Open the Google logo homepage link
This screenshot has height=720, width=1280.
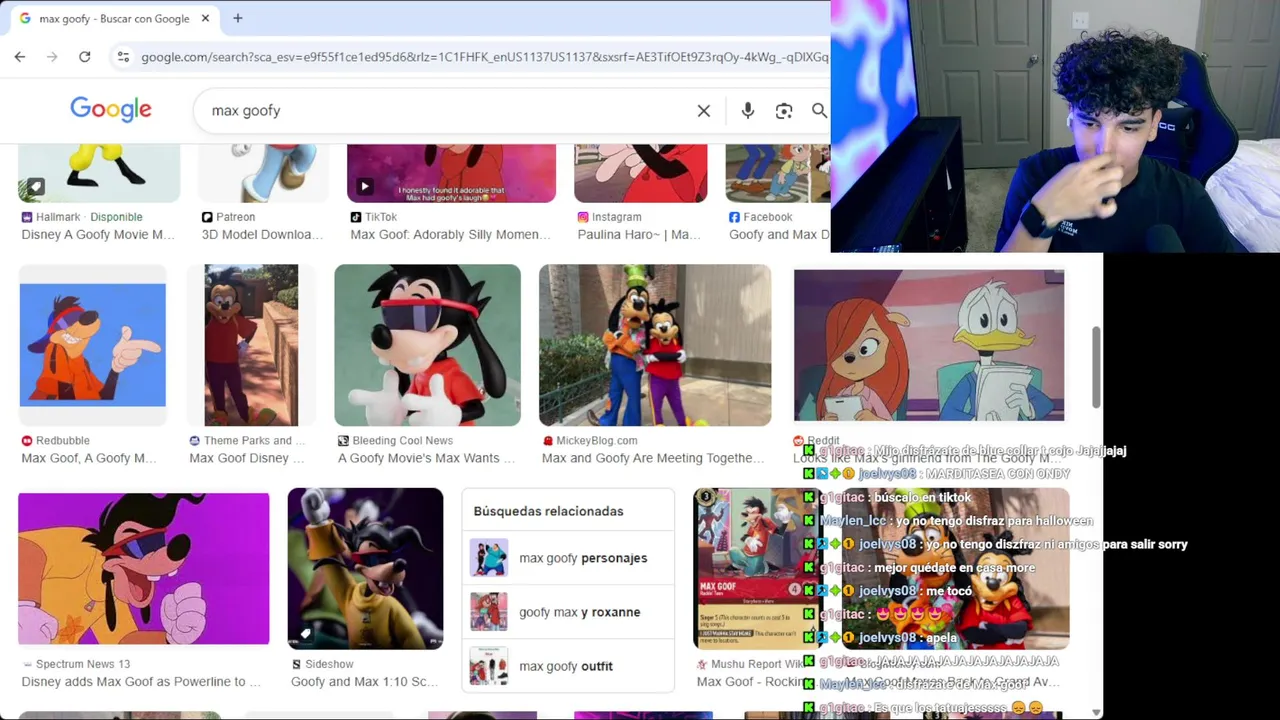point(111,110)
